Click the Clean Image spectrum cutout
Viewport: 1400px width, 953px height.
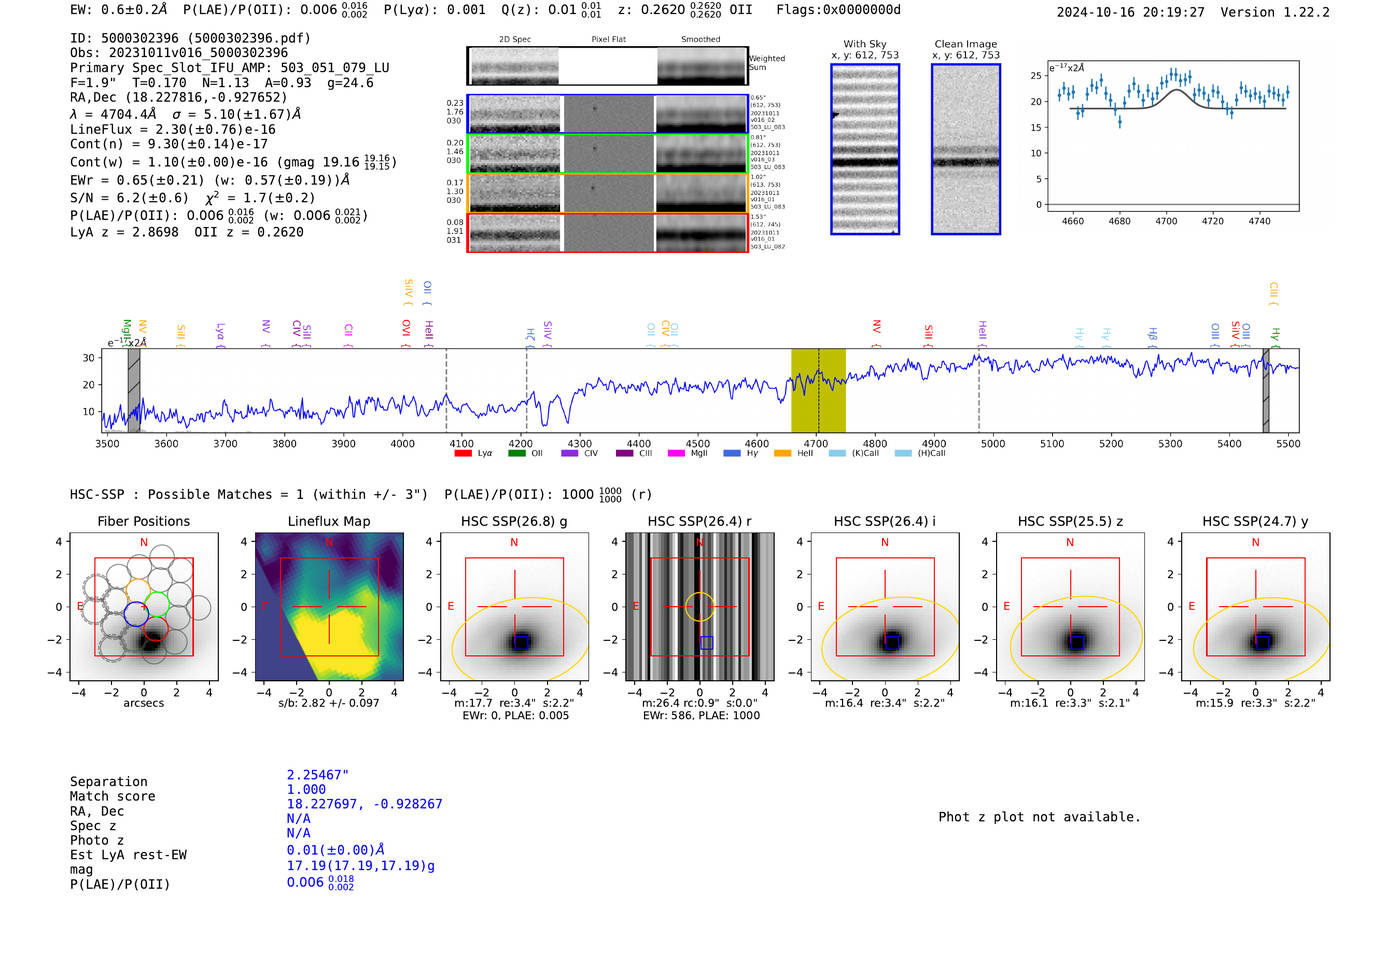[x=966, y=149]
